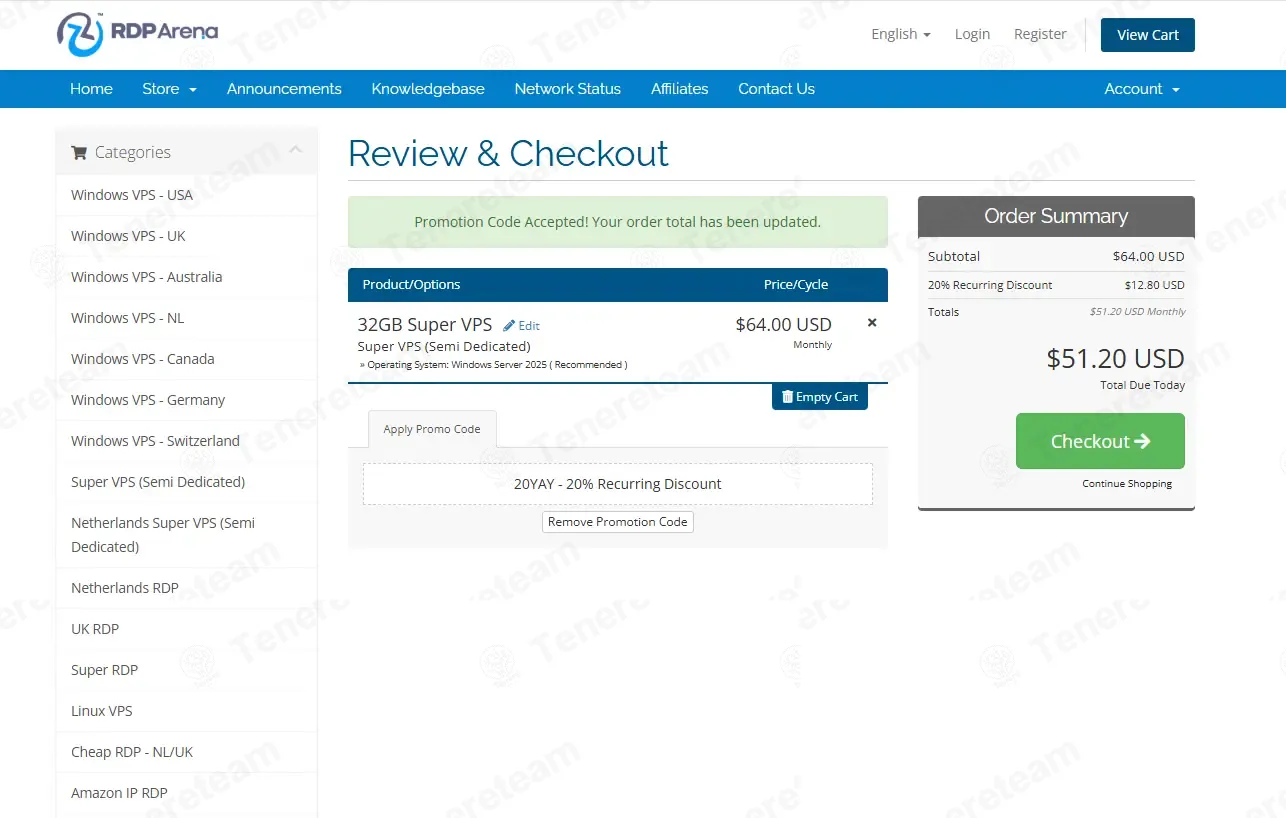This screenshot has height=818, width=1286.
Task: Open the UK RDP category
Action: point(187,629)
